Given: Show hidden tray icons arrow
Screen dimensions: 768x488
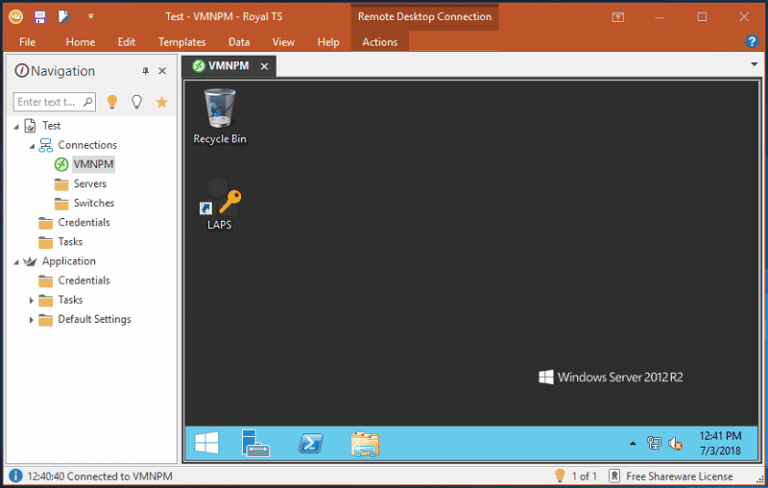Looking at the screenshot, I should pos(633,443).
